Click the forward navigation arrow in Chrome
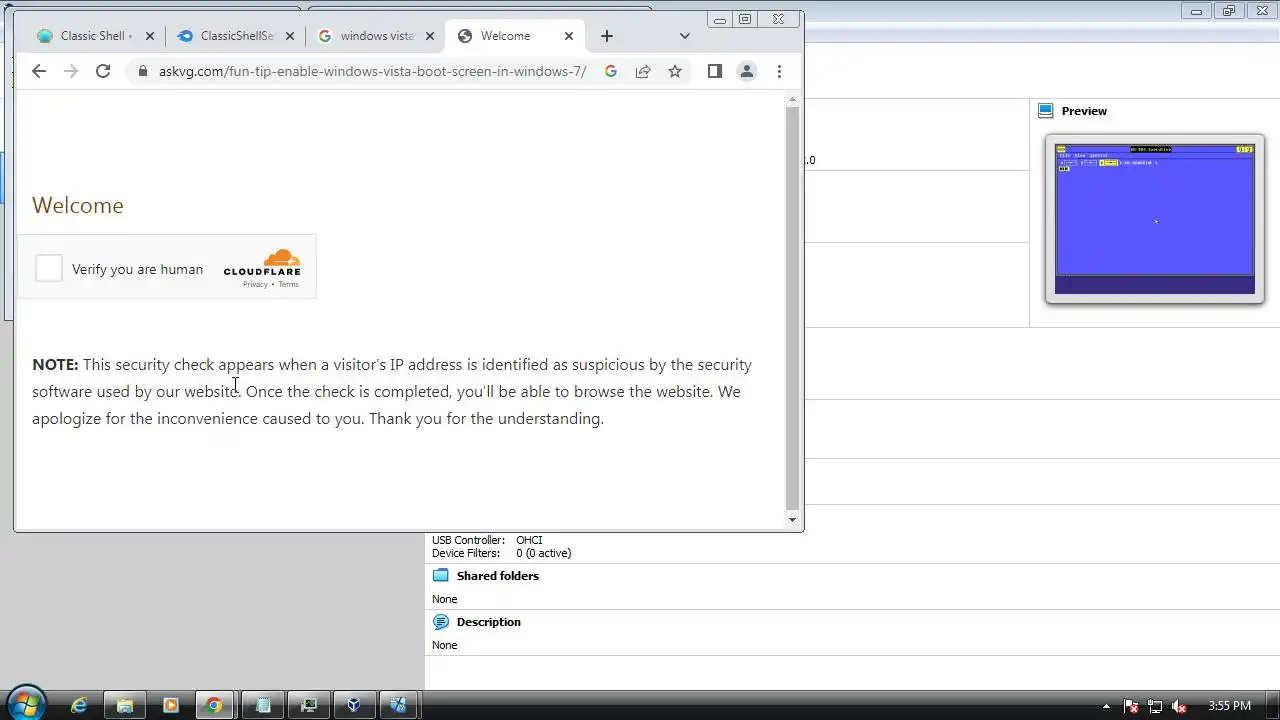 click(x=71, y=71)
